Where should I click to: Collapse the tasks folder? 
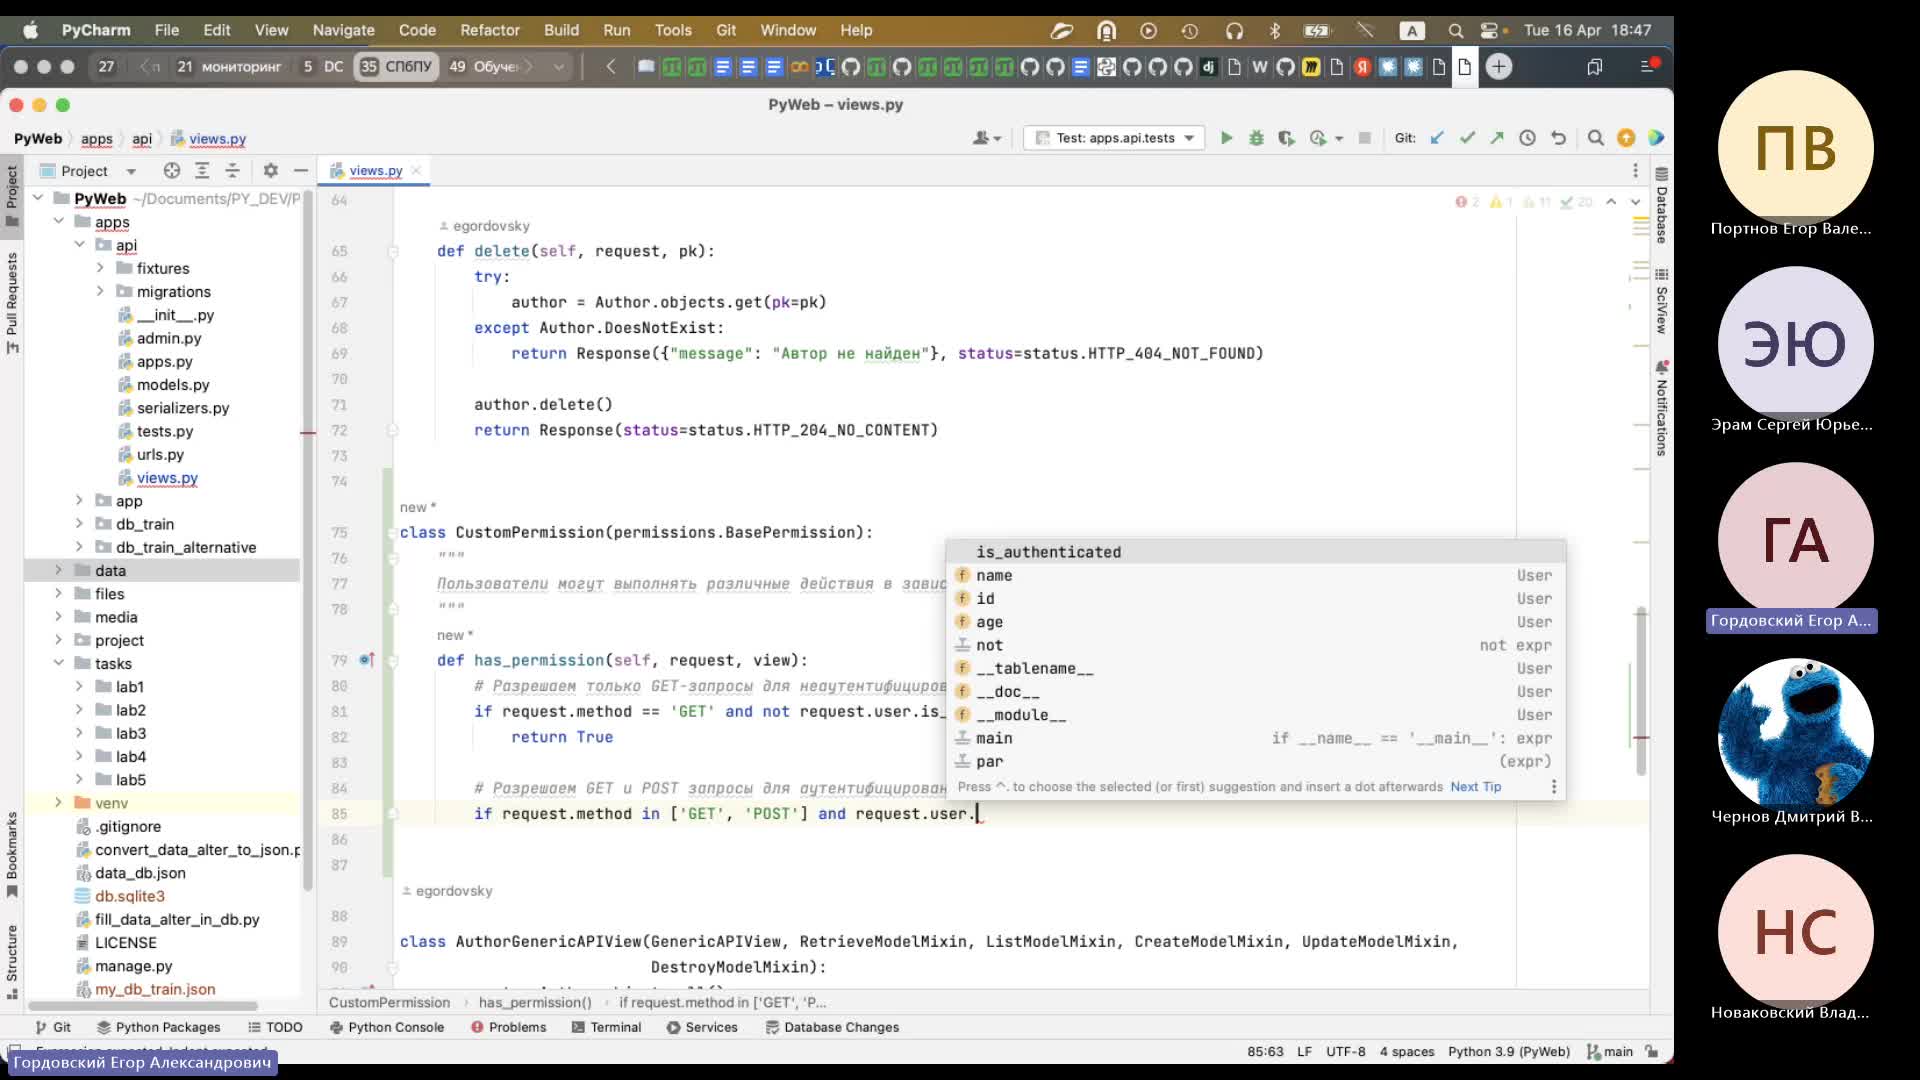click(x=59, y=663)
